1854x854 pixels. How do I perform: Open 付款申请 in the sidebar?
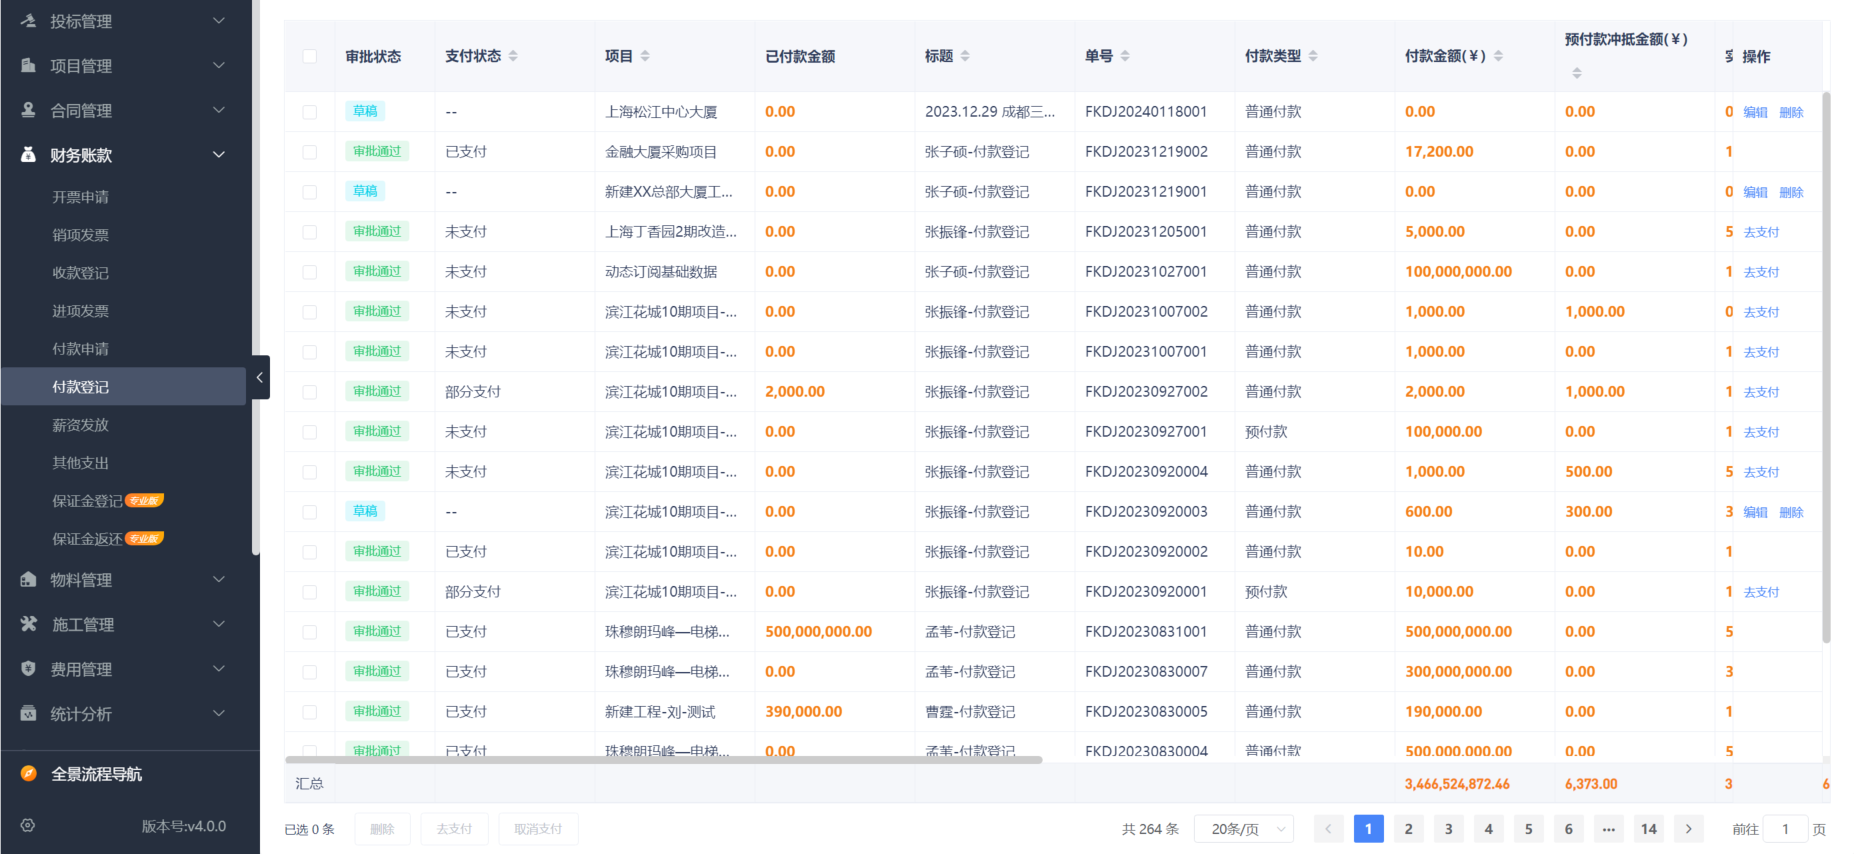pos(81,349)
